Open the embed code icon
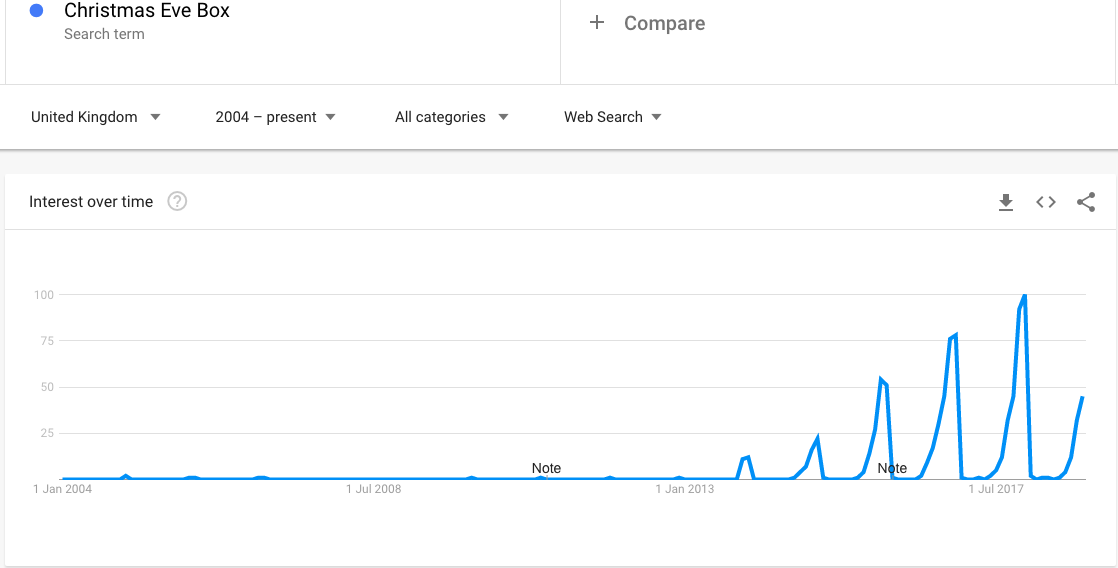 pyautogui.click(x=1045, y=202)
